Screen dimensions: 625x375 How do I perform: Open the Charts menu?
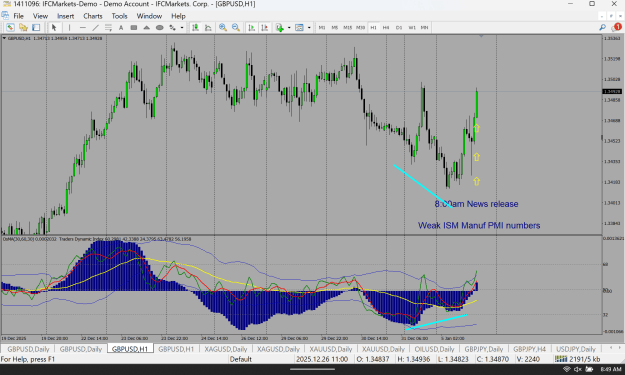click(x=93, y=16)
